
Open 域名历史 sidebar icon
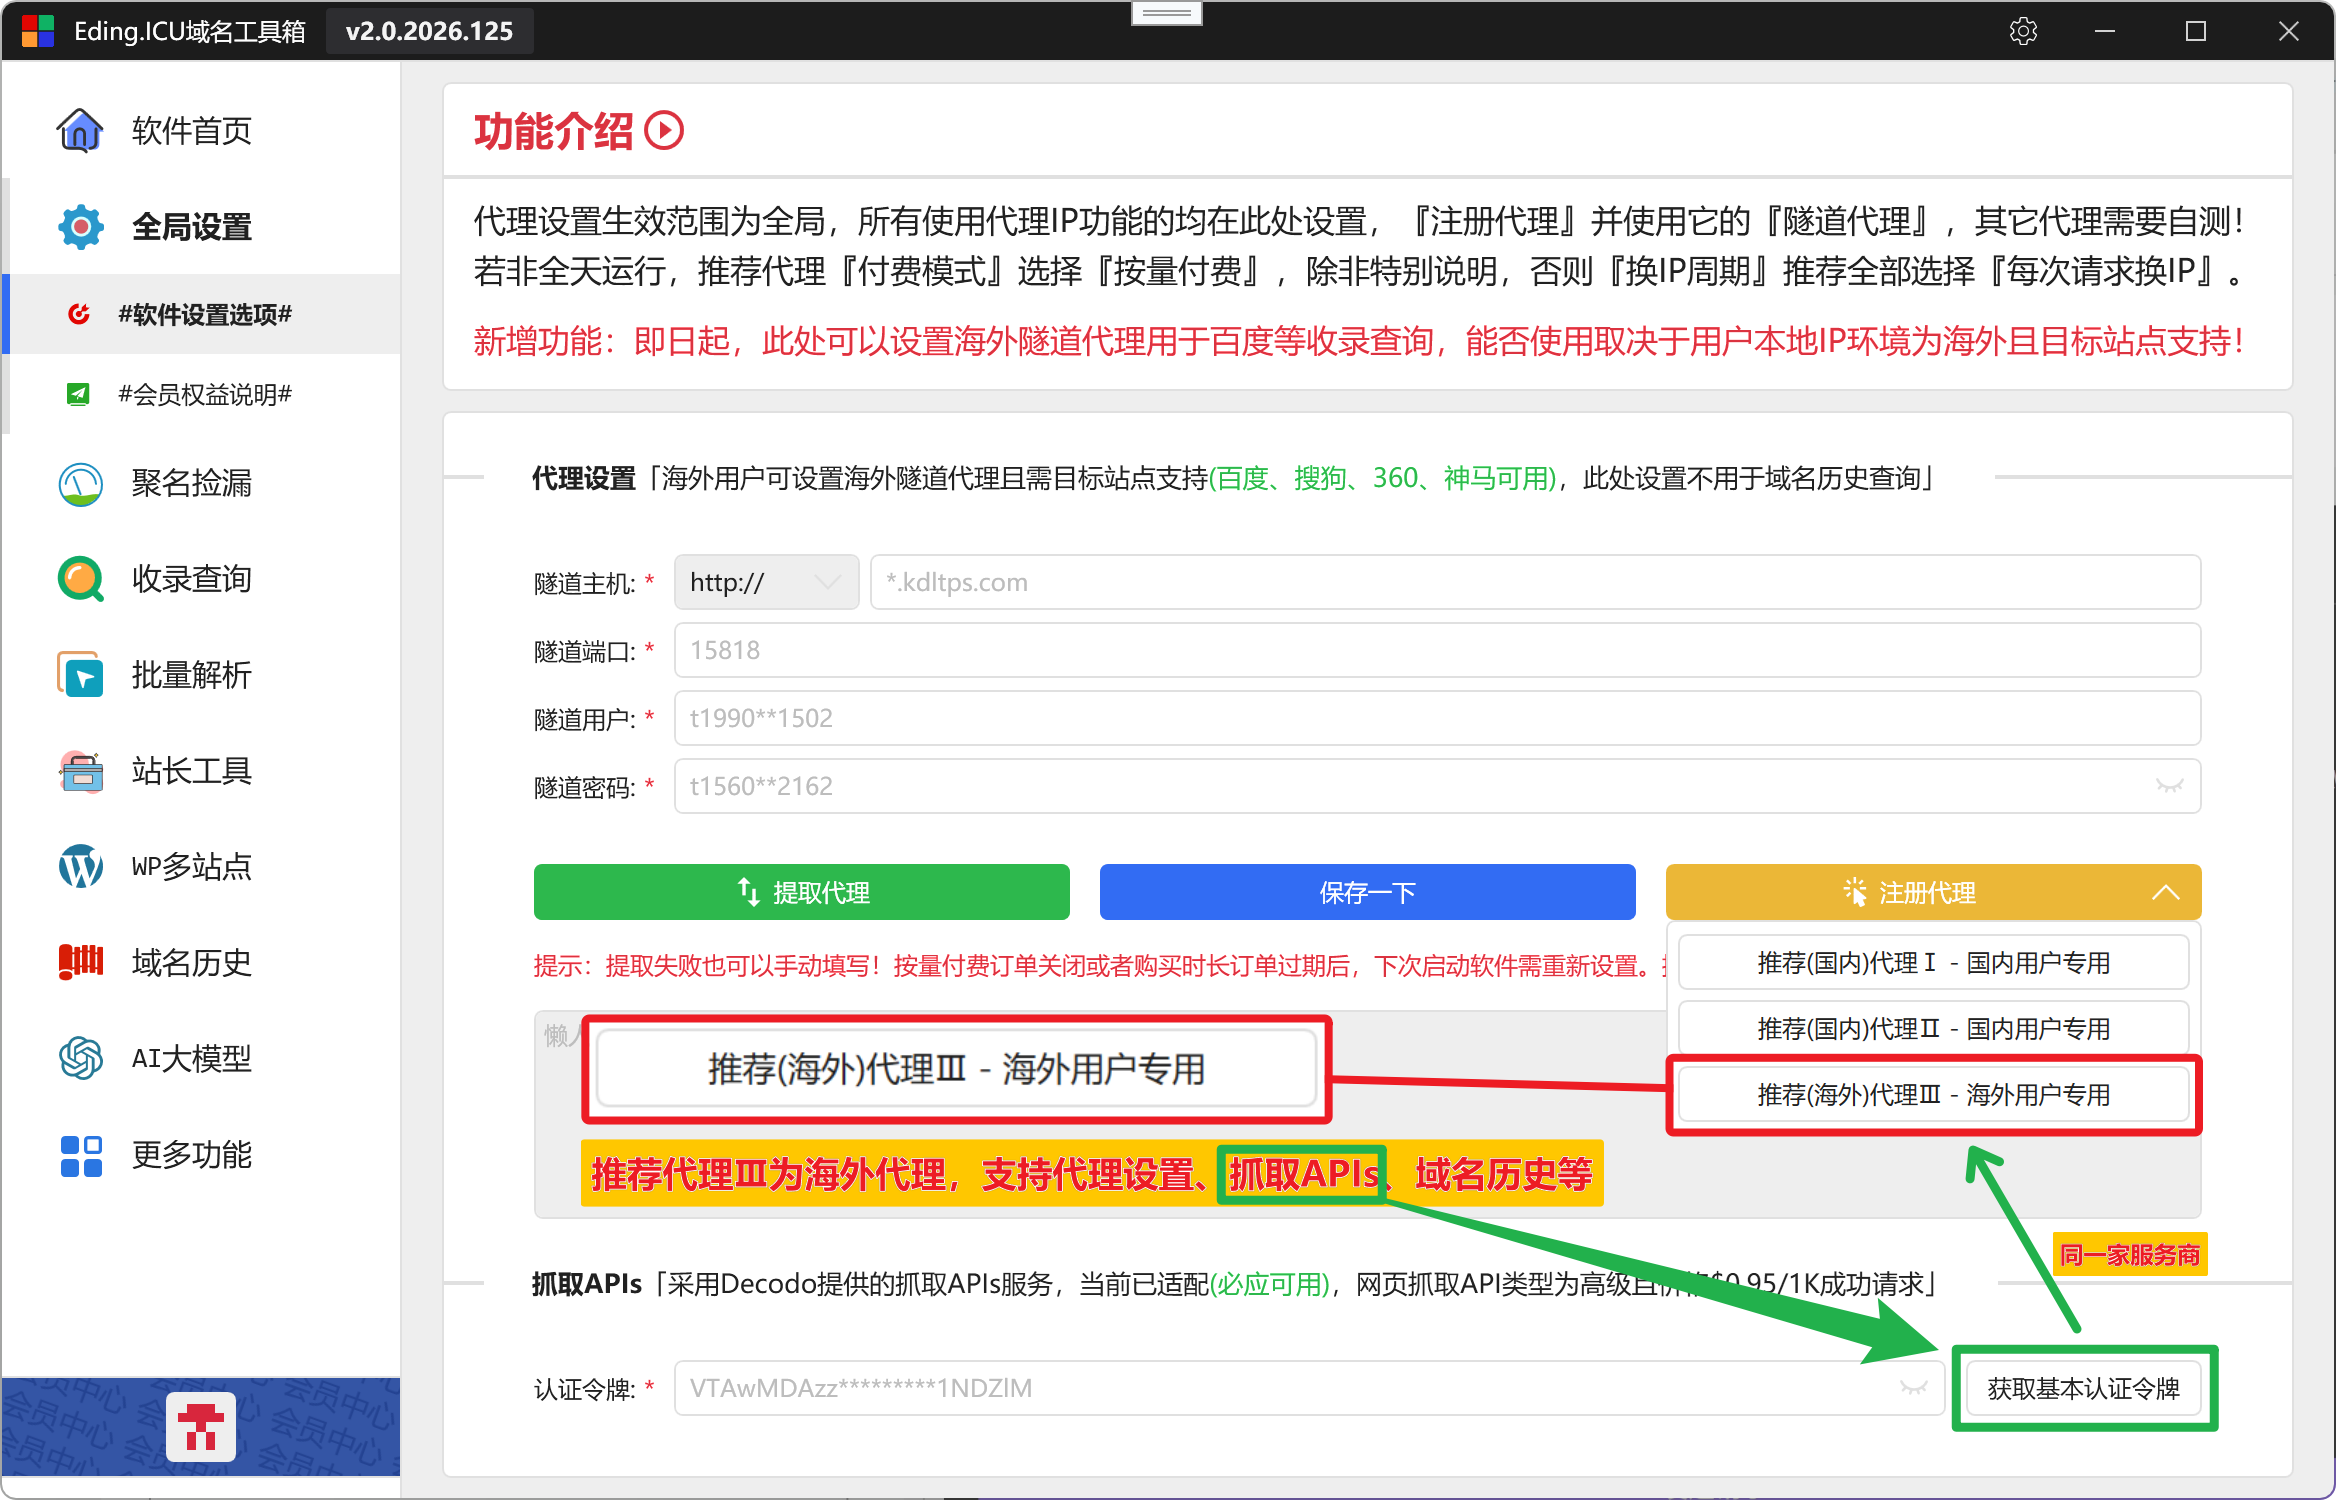click(x=80, y=962)
